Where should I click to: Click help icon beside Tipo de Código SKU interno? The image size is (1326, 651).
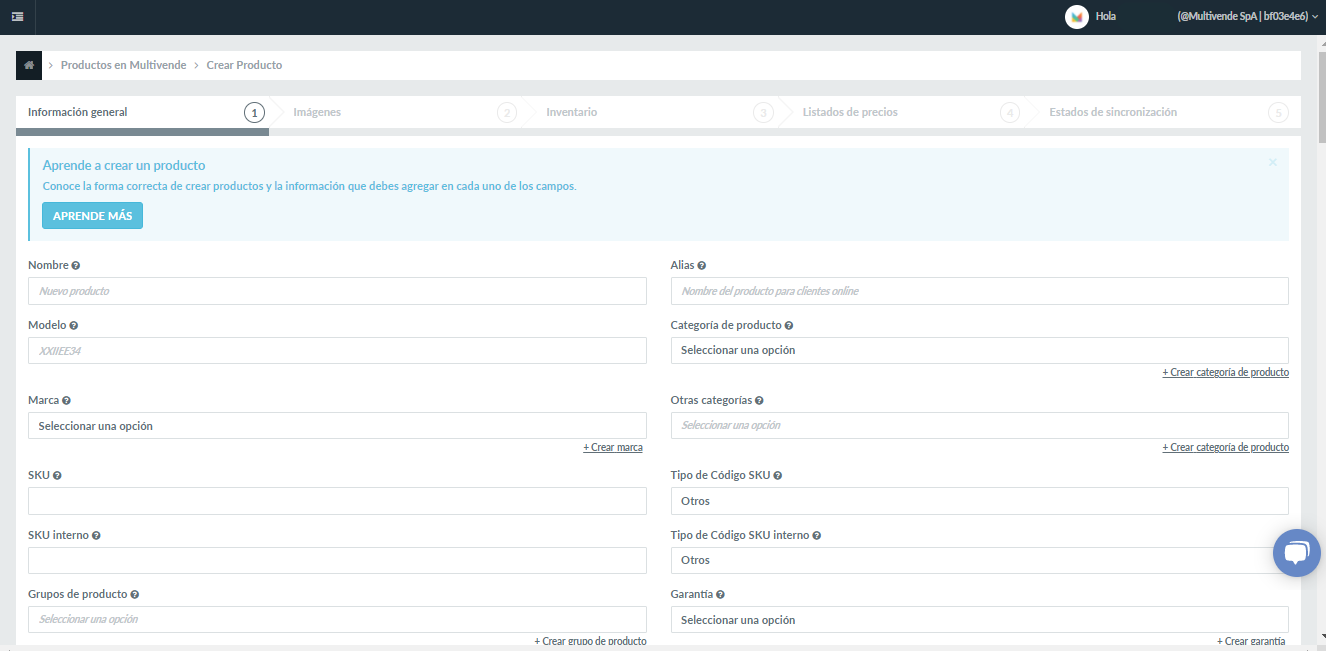817,536
